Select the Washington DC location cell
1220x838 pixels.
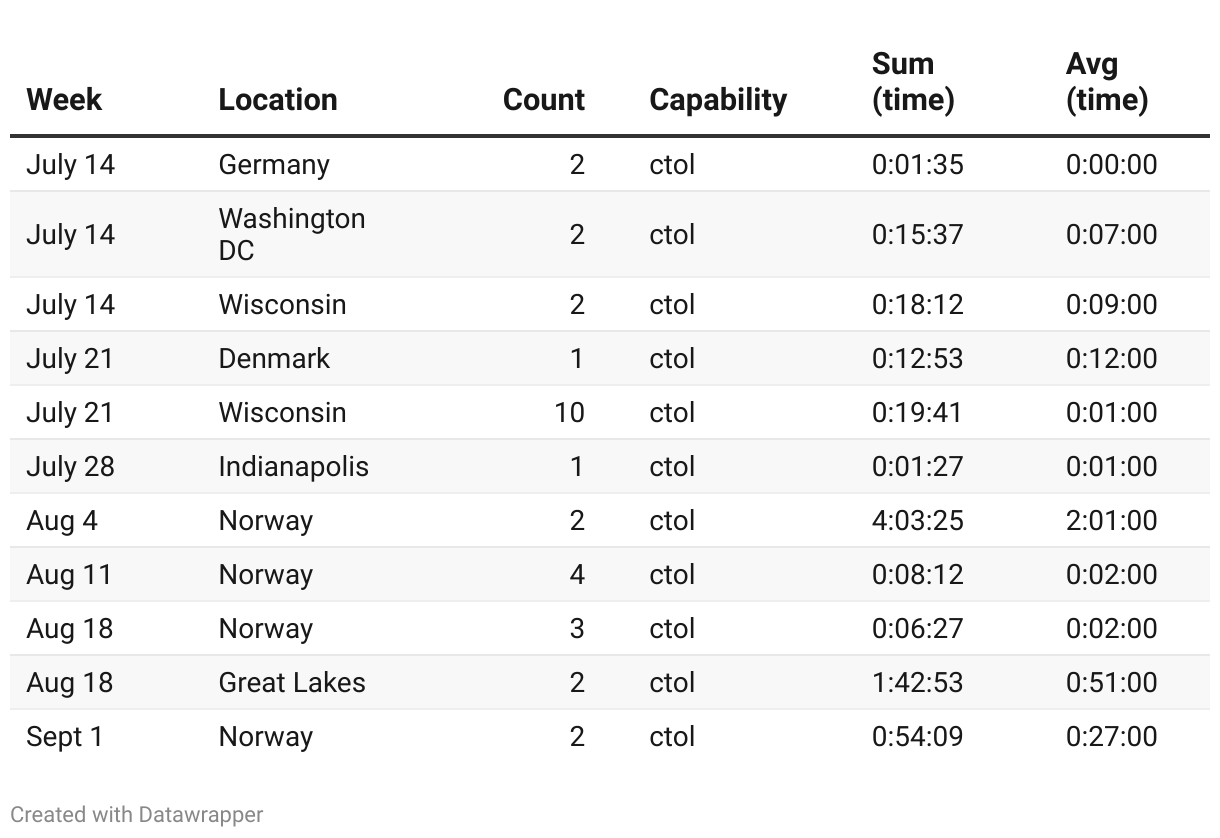coord(291,234)
